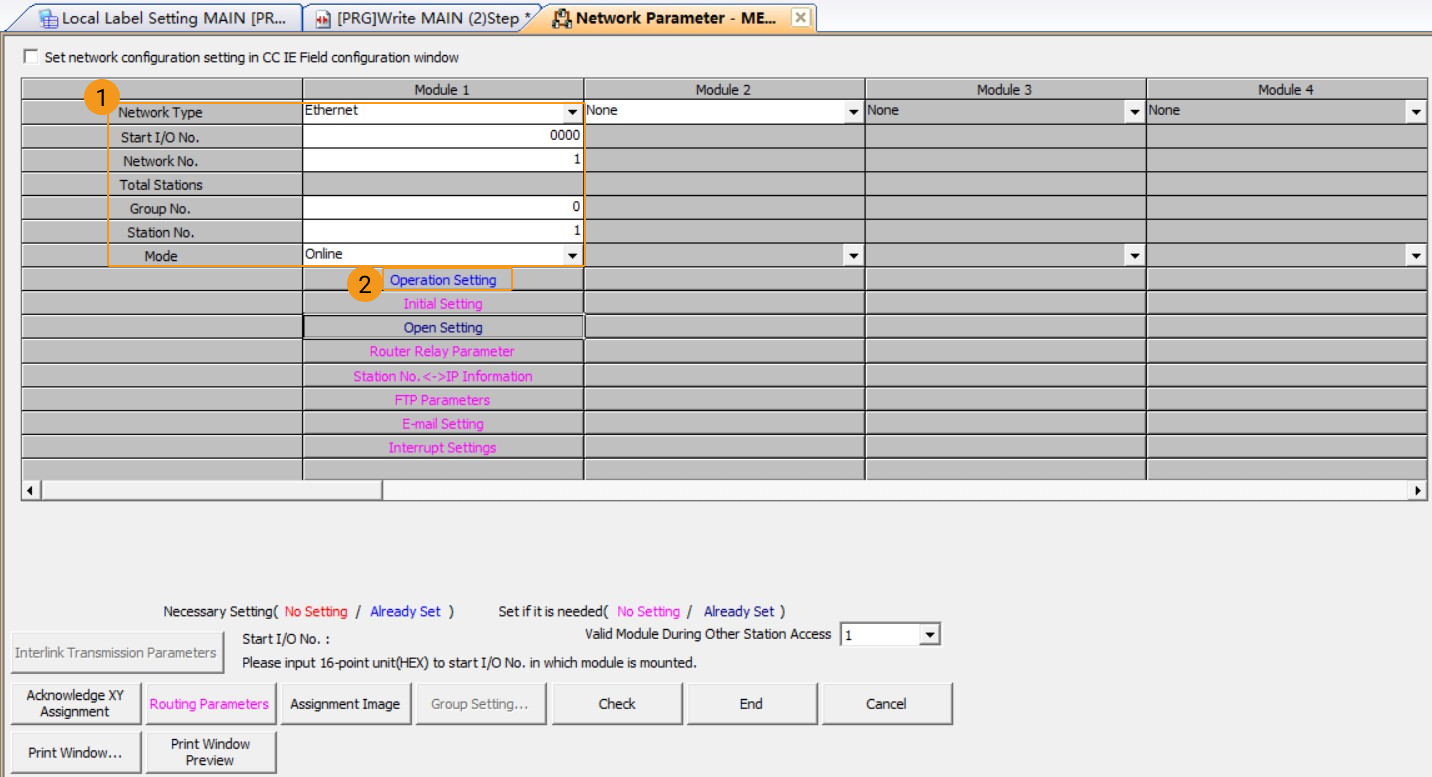Image resolution: width=1432 pixels, height=777 pixels.
Task: Open Network Type dropdown for Module 1
Action: pyautogui.click(x=573, y=111)
